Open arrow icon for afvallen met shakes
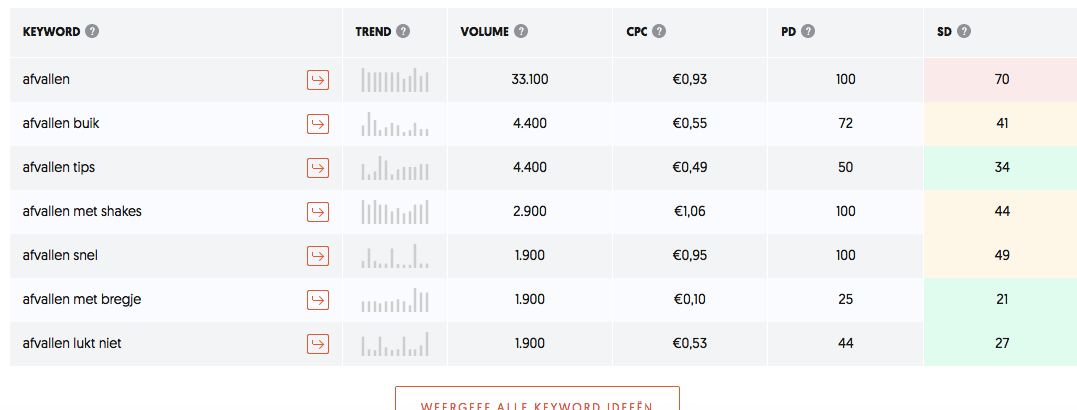1077x410 pixels. click(317, 212)
